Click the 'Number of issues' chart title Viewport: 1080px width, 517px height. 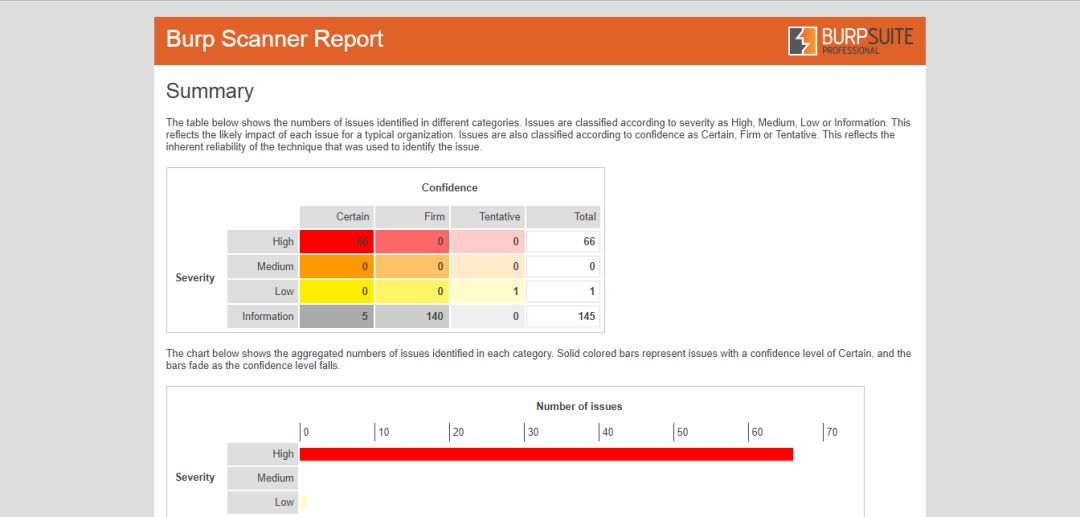coord(579,406)
